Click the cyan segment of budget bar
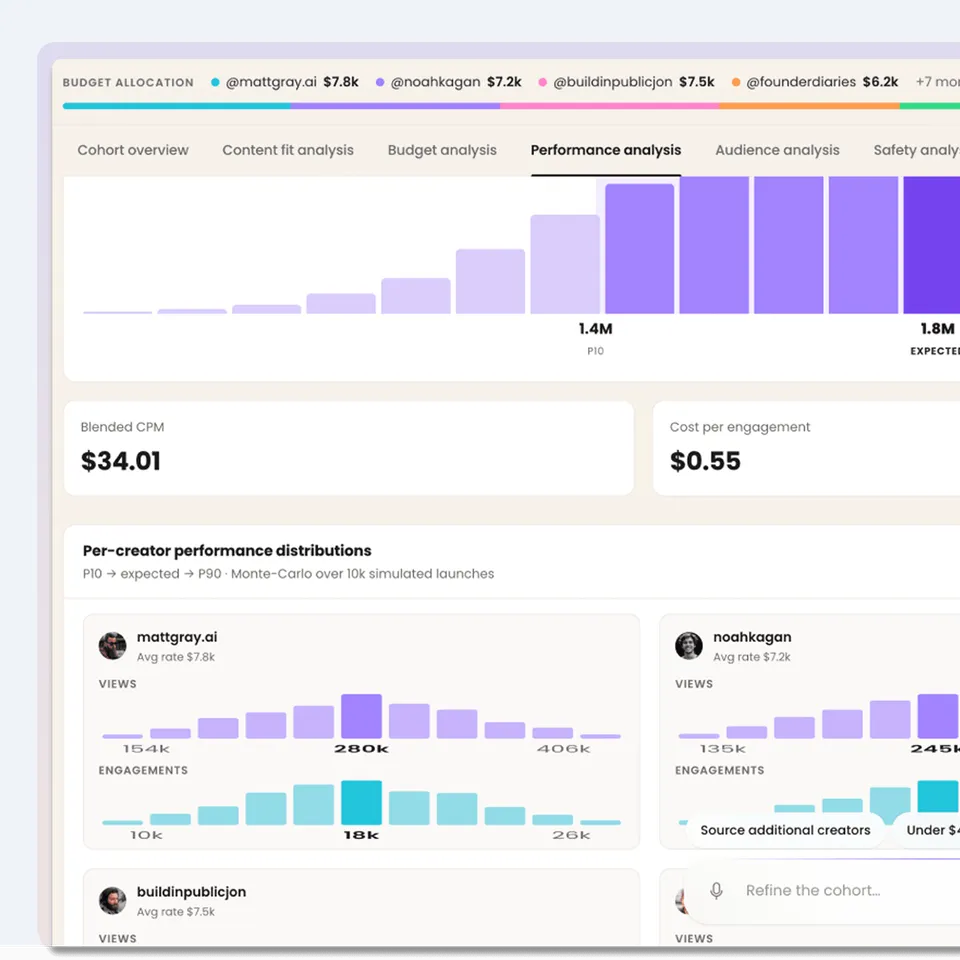This screenshot has width=960, height=960. (x=176, y=106)
